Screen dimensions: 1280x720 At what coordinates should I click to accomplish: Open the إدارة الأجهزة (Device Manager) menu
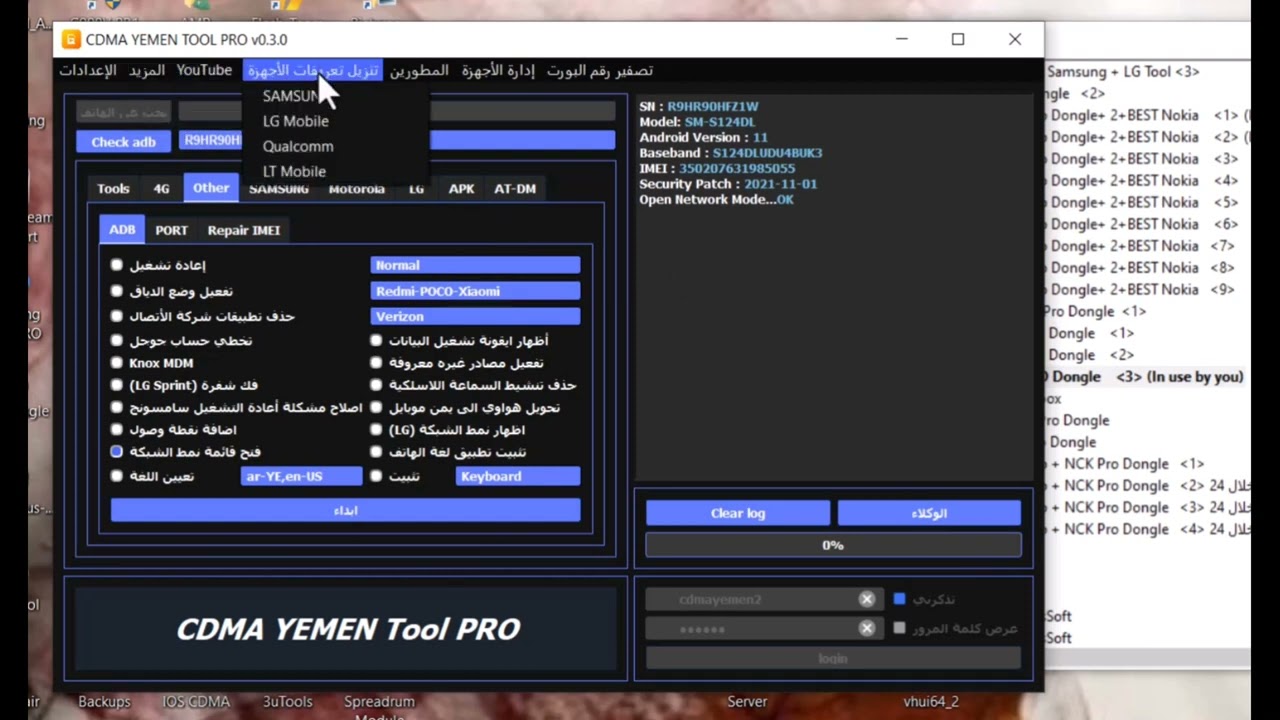click(498, 70)
